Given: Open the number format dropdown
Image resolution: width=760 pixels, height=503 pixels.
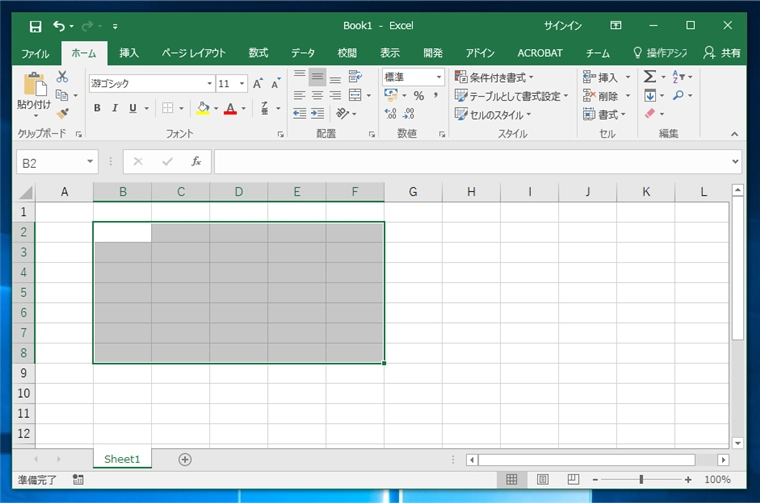Looking at the screenshot, I should coord(439,77).
